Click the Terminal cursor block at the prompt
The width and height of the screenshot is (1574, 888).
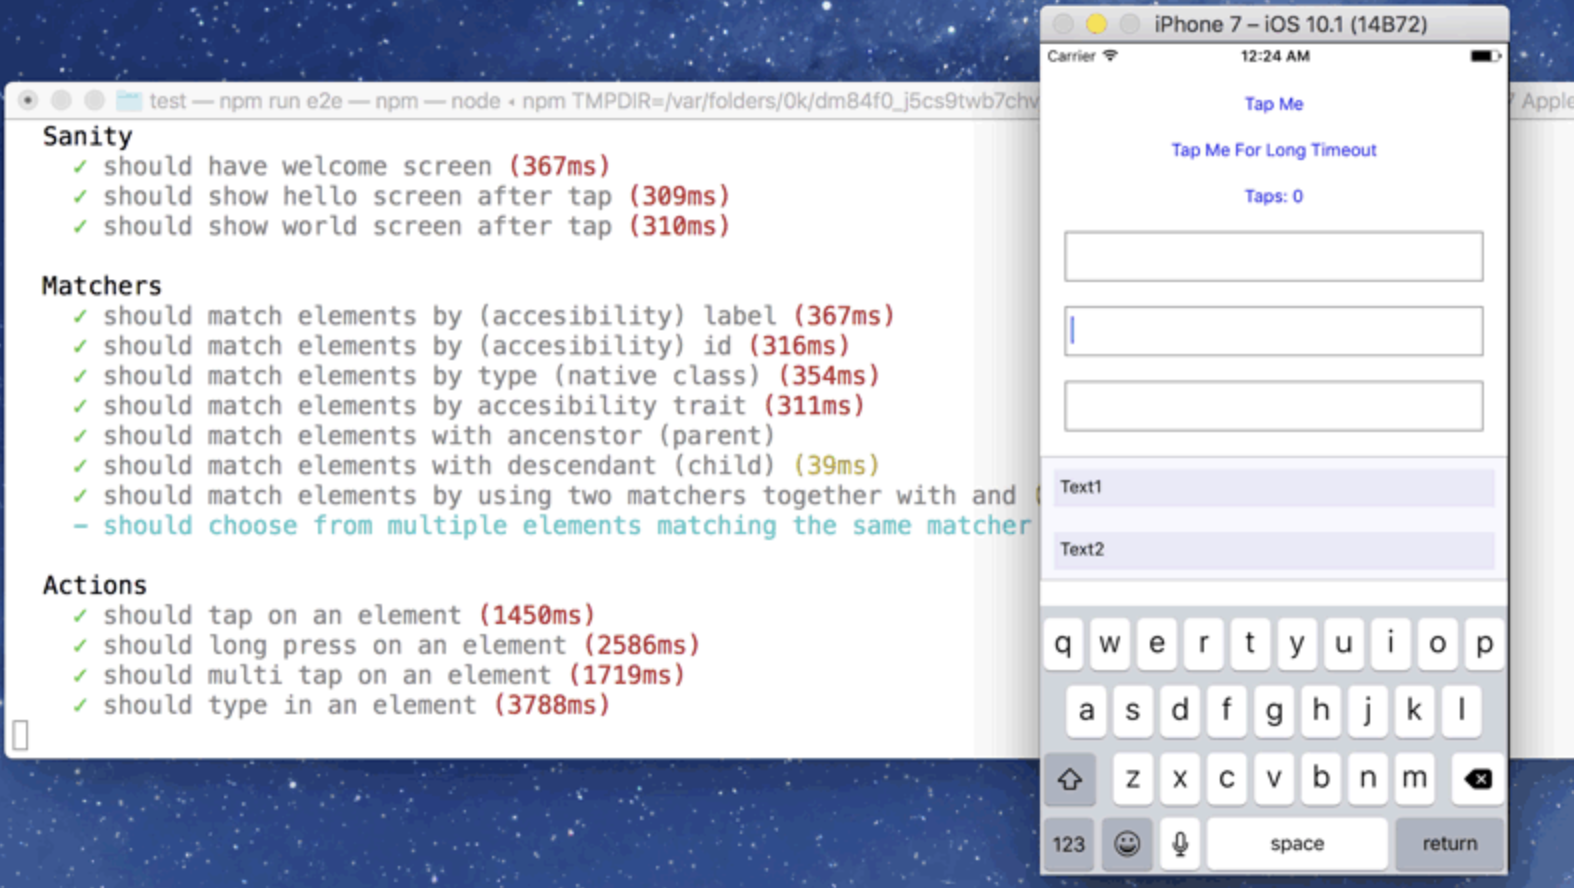21,735
